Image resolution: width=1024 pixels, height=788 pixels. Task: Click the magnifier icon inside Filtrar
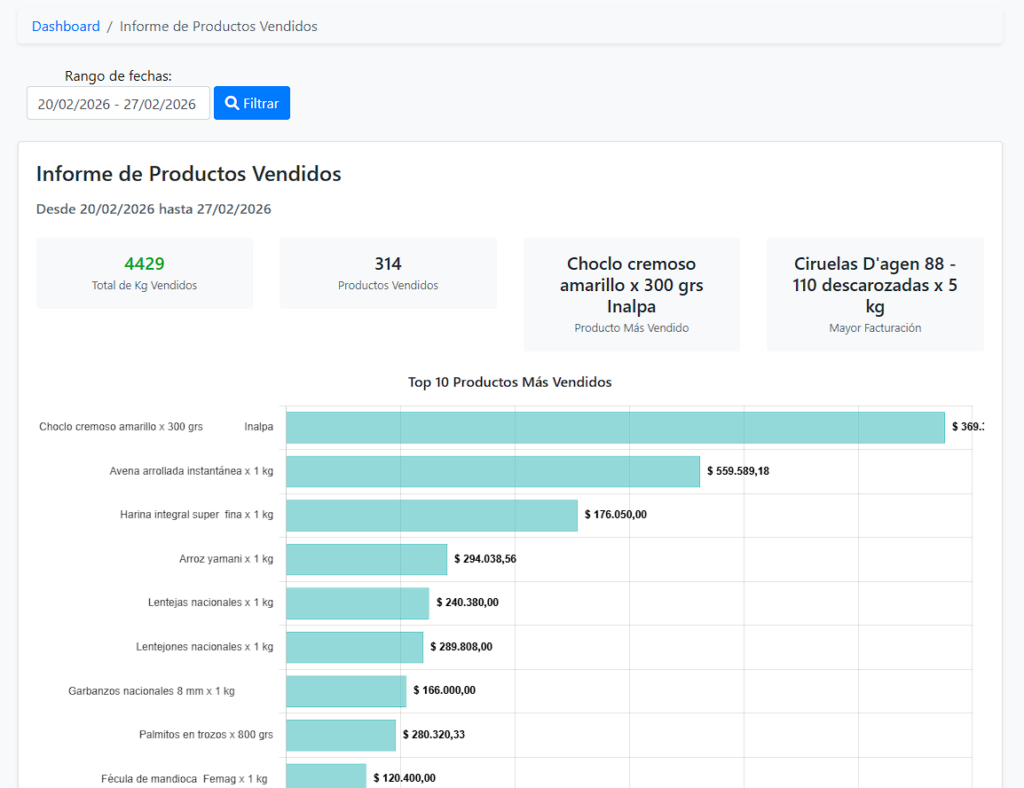(x=232, y=103)
